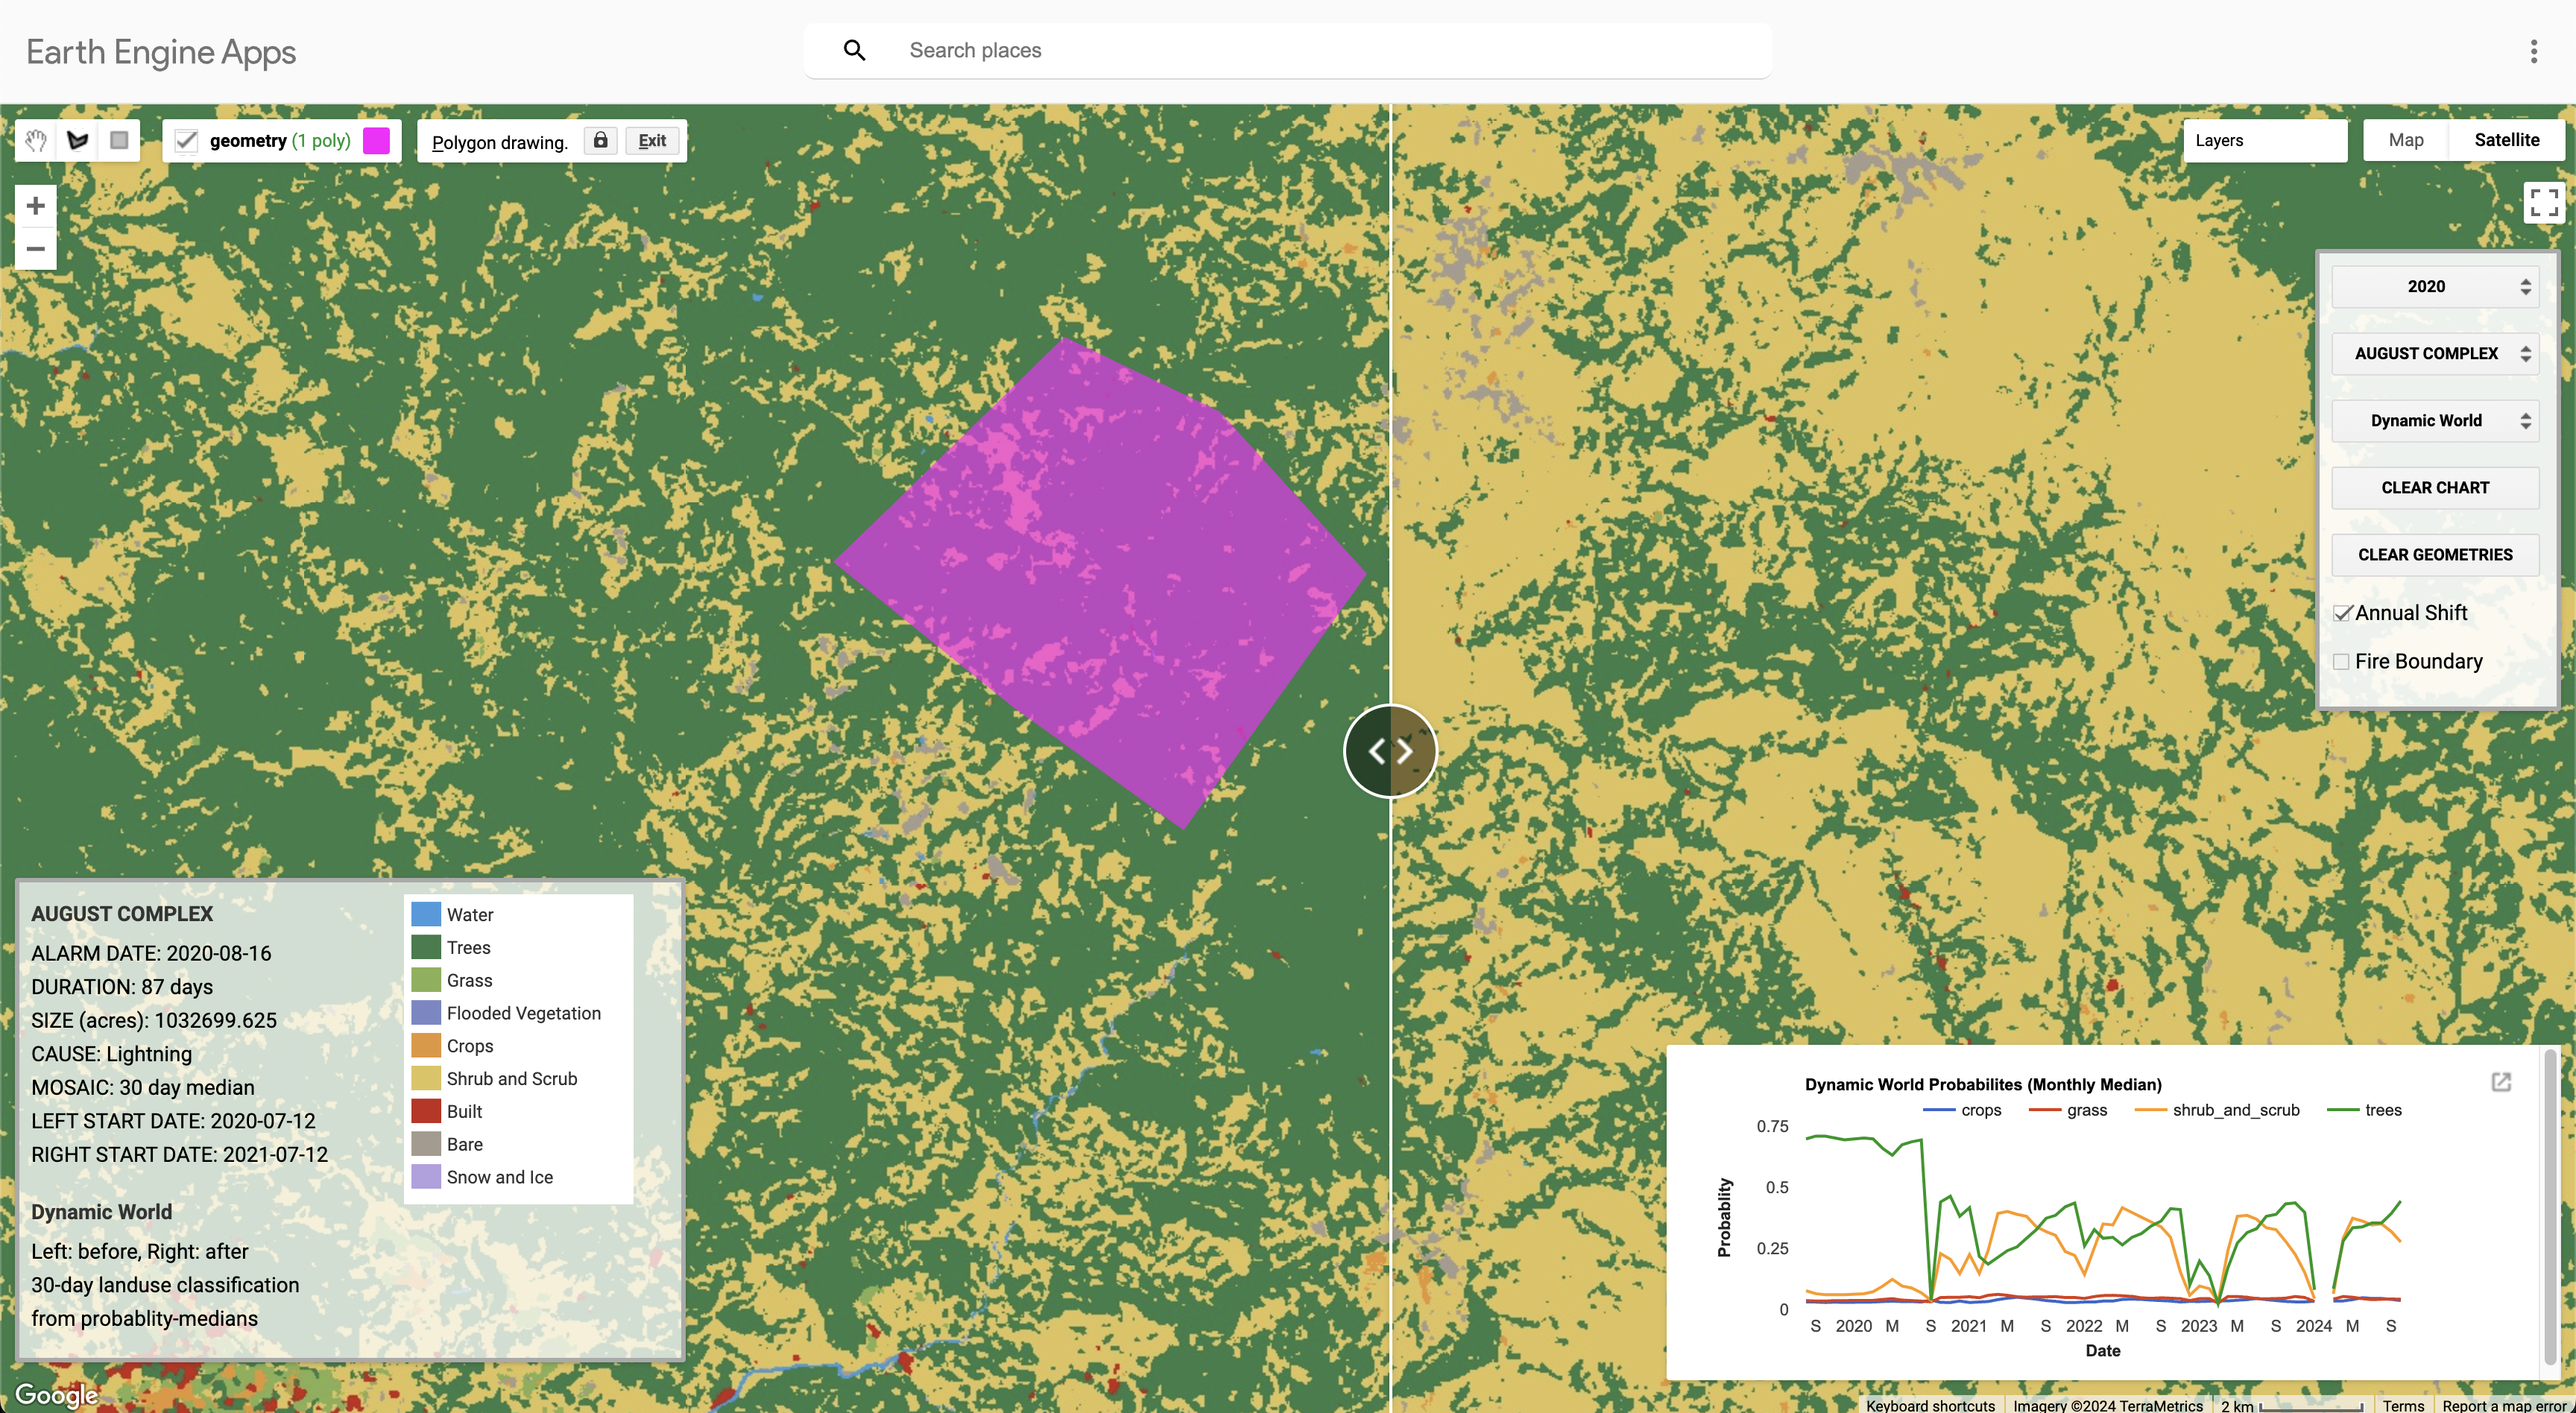The height and width of the screenshot is (1413, 2576).
Task: Click the Bare legend swatch
Action: [x=426, y=1144]
